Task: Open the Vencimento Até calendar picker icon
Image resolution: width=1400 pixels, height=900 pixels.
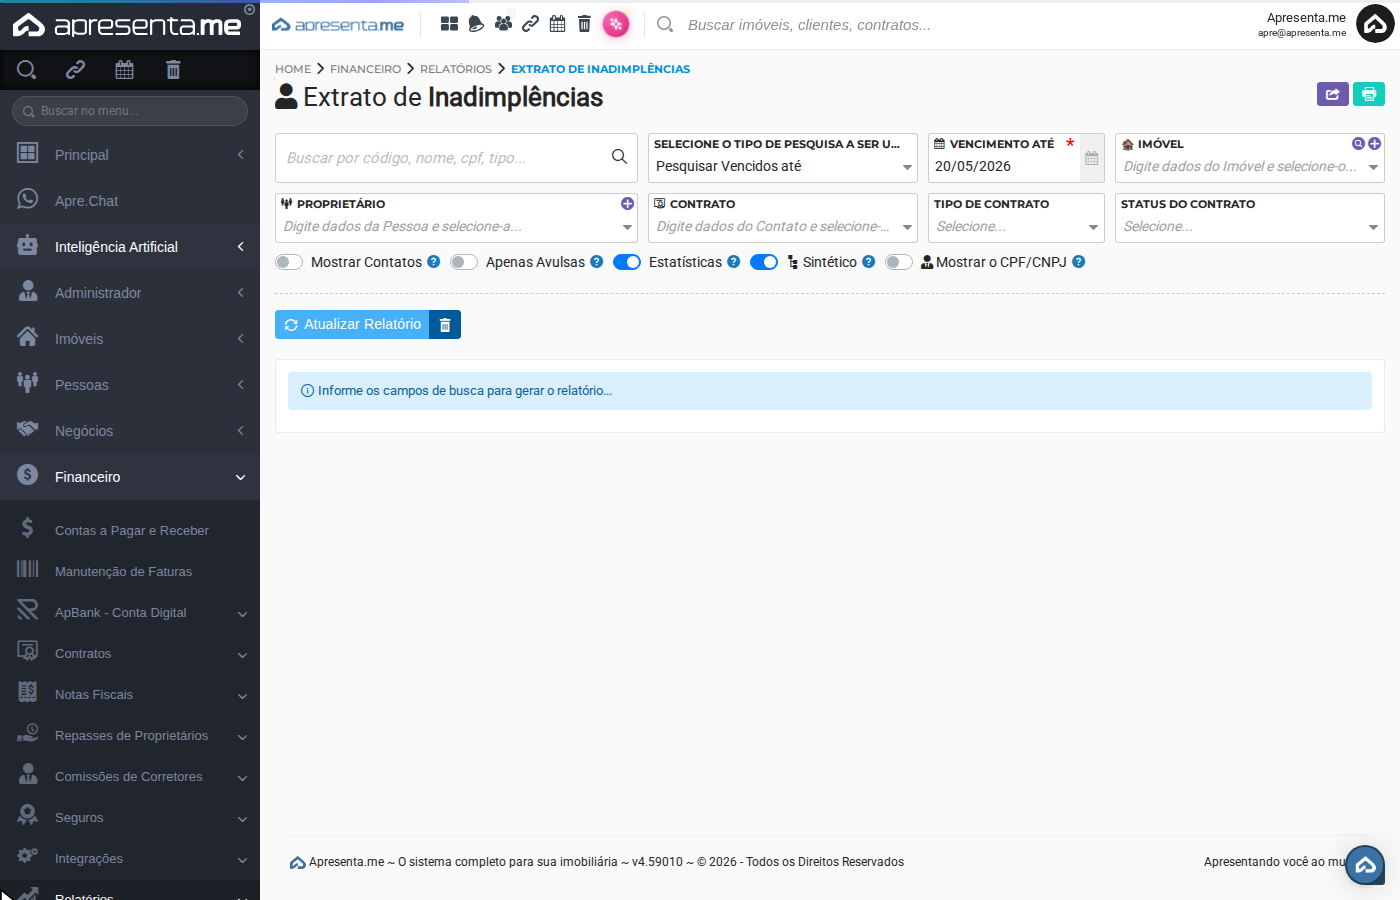Action: pos(1091,158)
